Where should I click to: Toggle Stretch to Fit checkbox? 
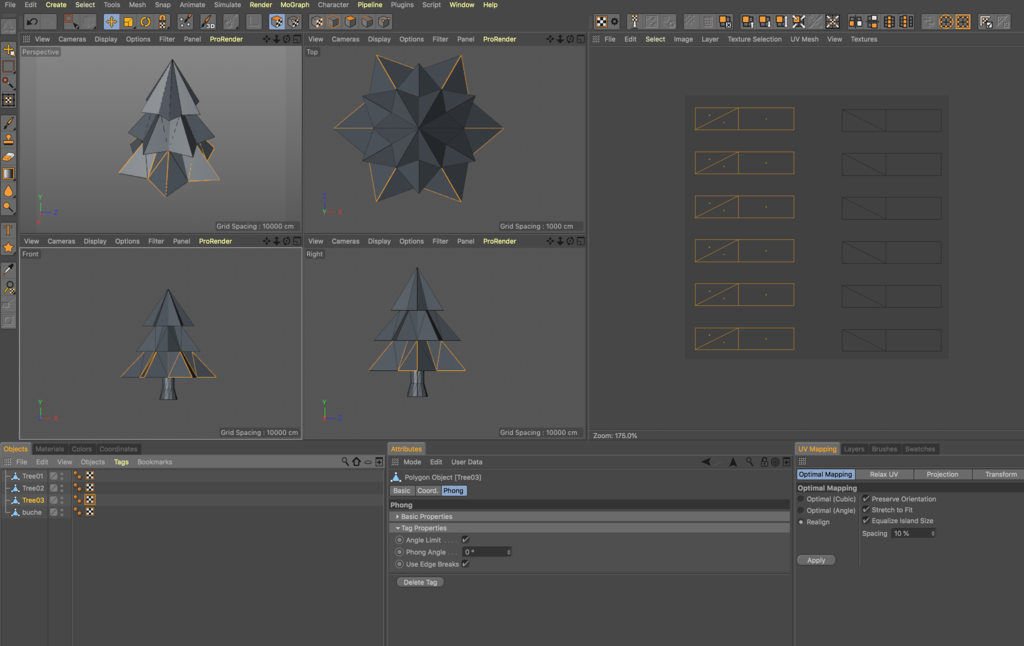[x=866, y=509]
